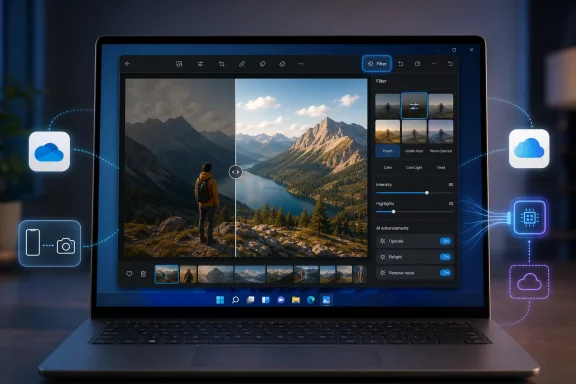
Task: Favorite the photo with the heart icon
Action: (x=129, y=274)
